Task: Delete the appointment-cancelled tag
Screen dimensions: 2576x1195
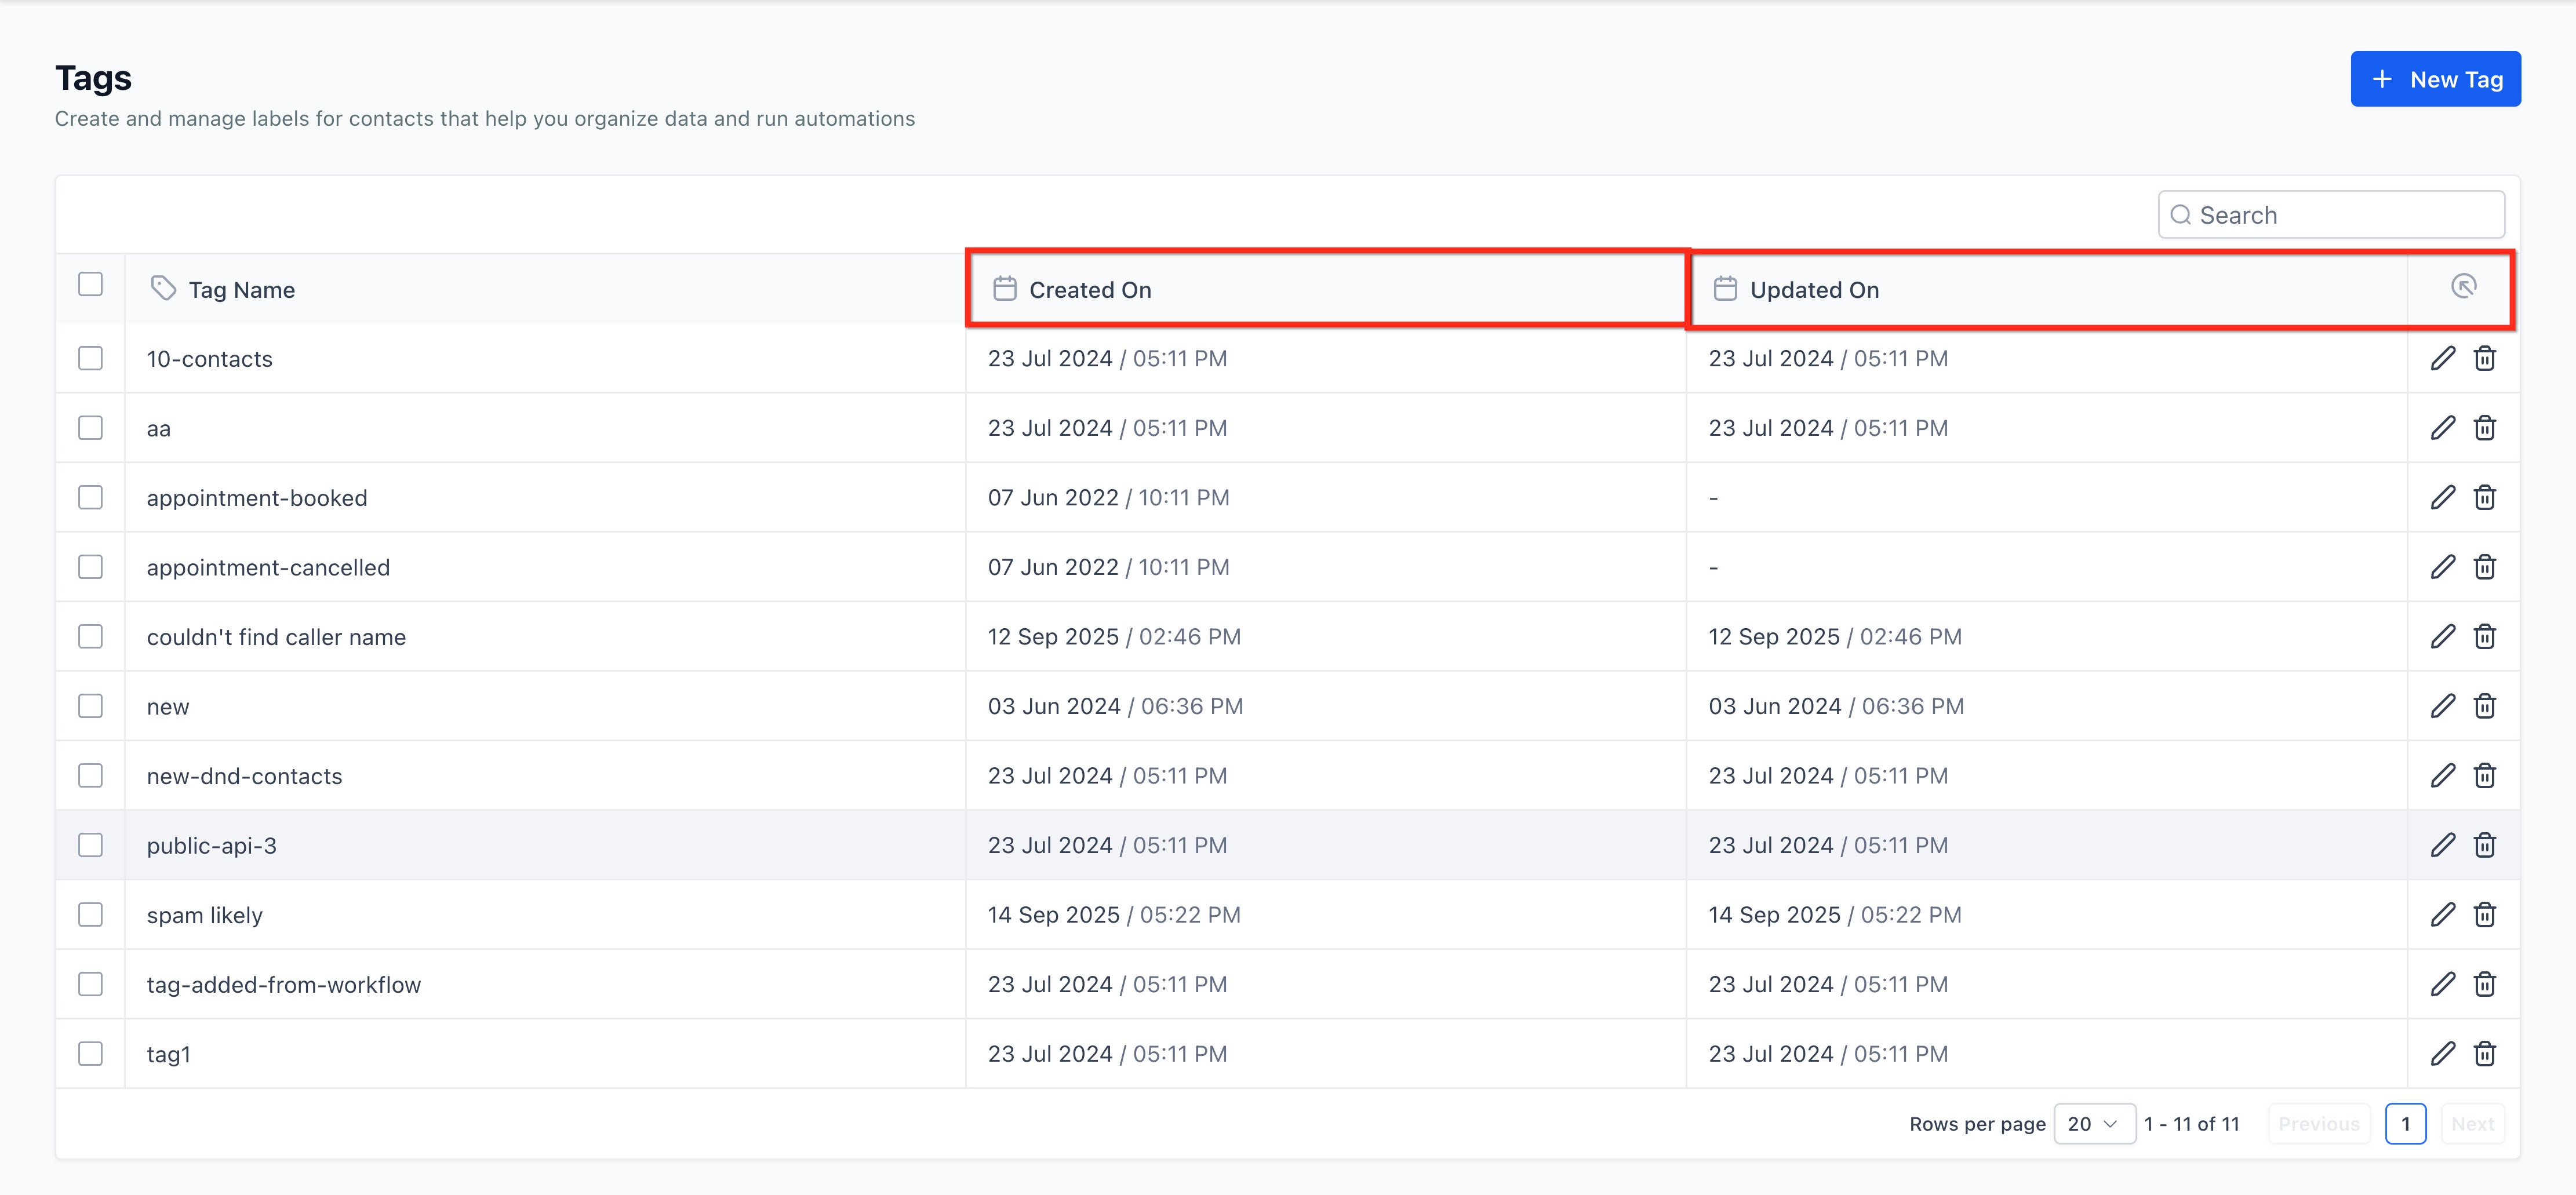Action: click(x=2484, y=567)
